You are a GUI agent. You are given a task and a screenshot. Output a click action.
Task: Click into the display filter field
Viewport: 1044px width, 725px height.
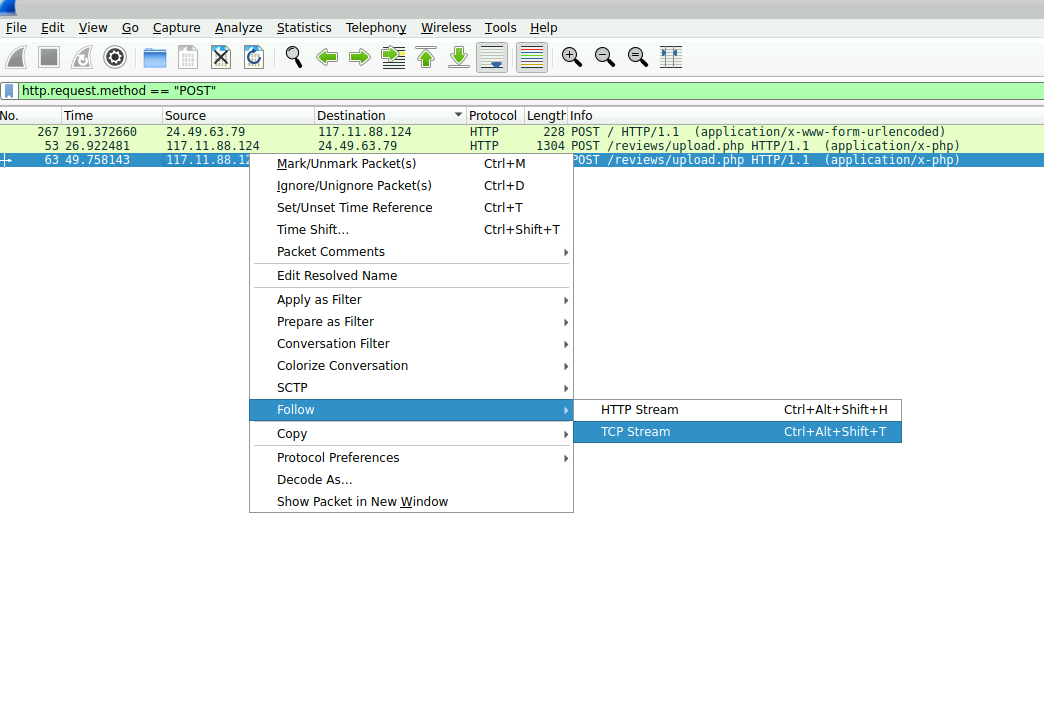531,91
